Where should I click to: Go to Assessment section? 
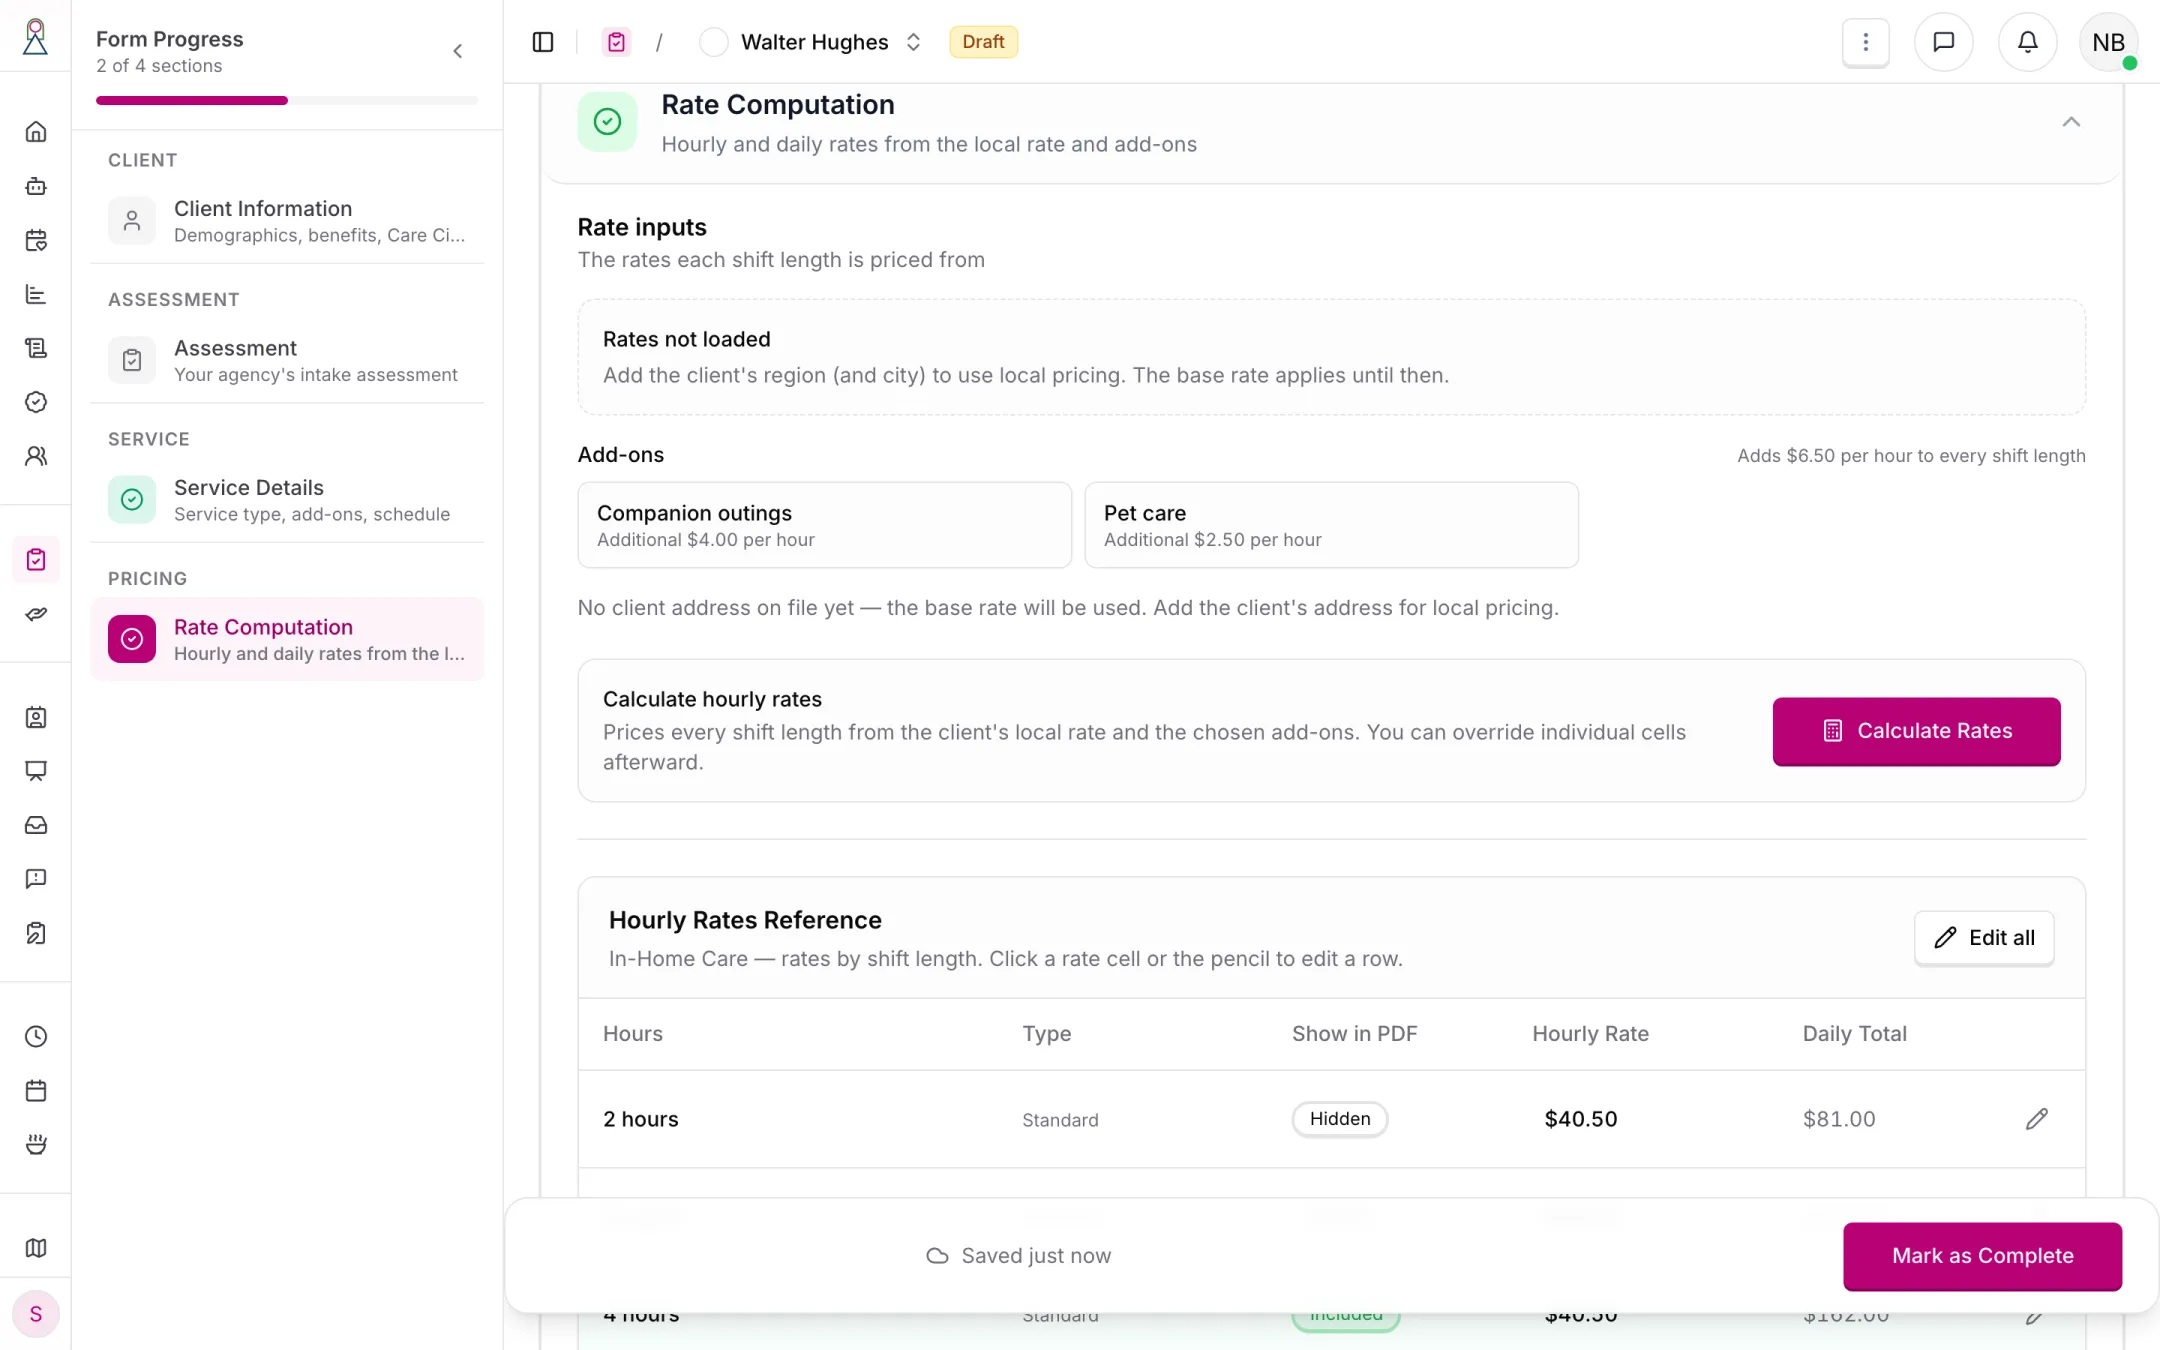tap(287, 360)
